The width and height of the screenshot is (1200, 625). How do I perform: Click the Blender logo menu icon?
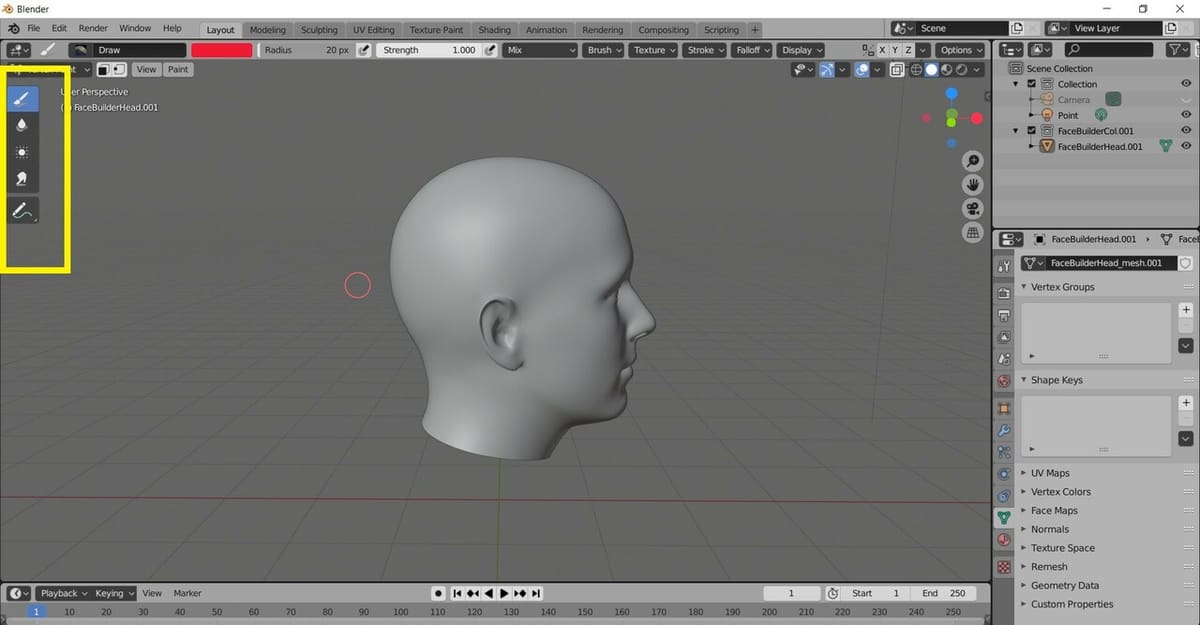[x=13, y=29]
